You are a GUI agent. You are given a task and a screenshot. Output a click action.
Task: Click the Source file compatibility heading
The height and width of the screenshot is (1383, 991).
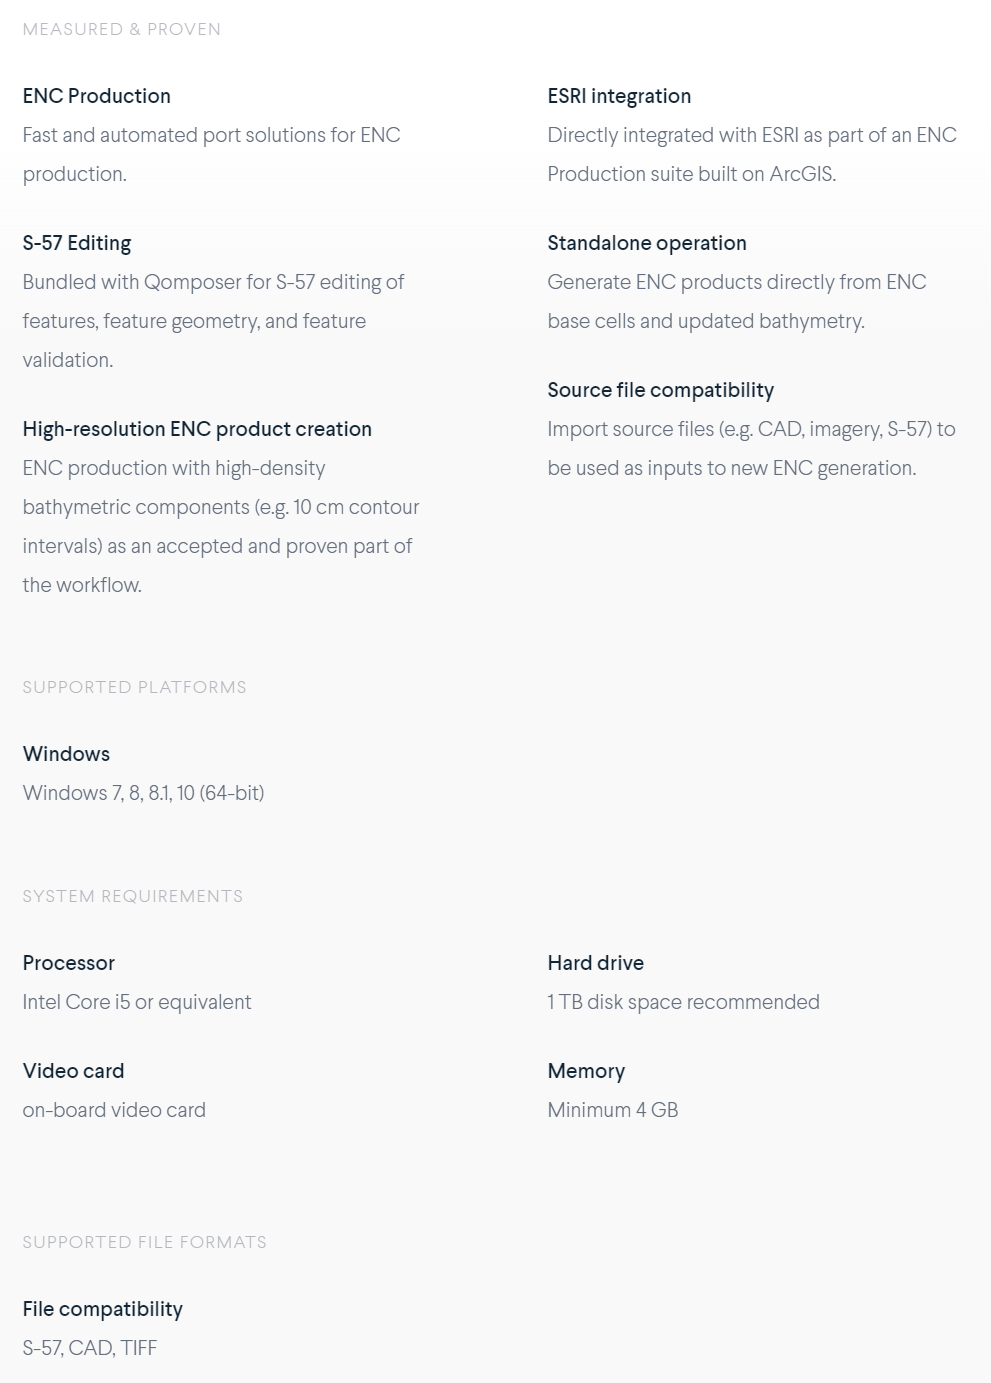click(661, 390)
